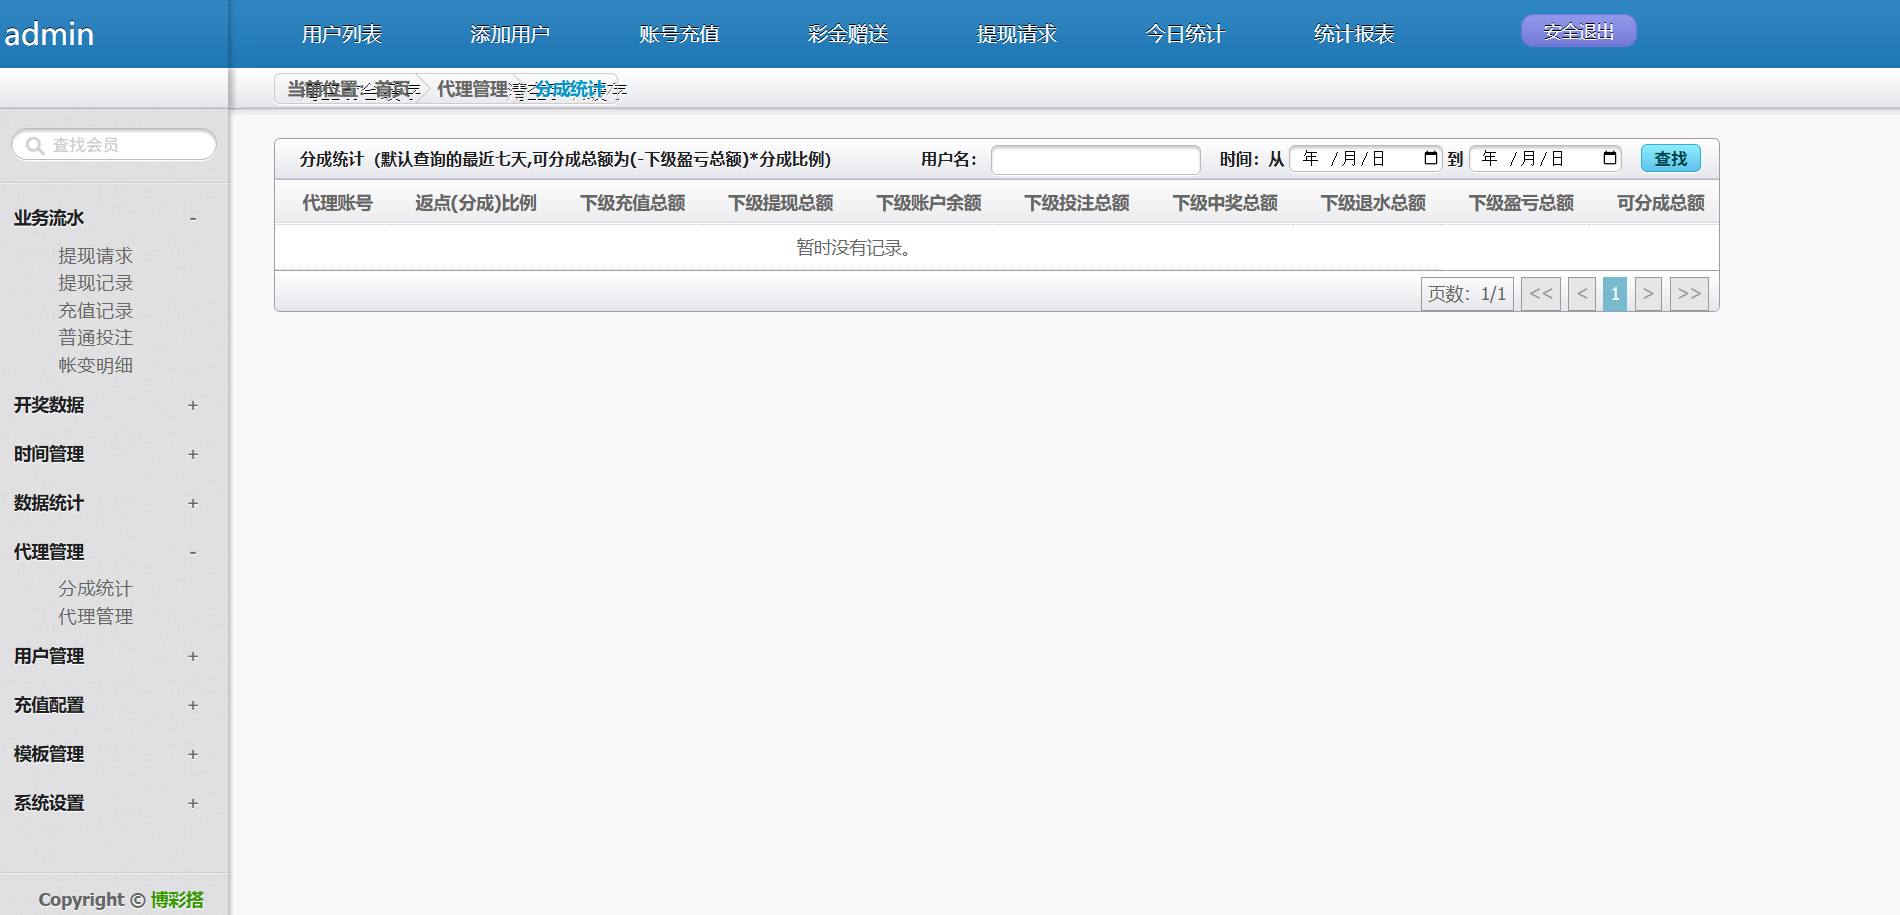This screenshot has height=915, width=1900.
Task: Go to the next page arrow
Action: coord(1647,294)
